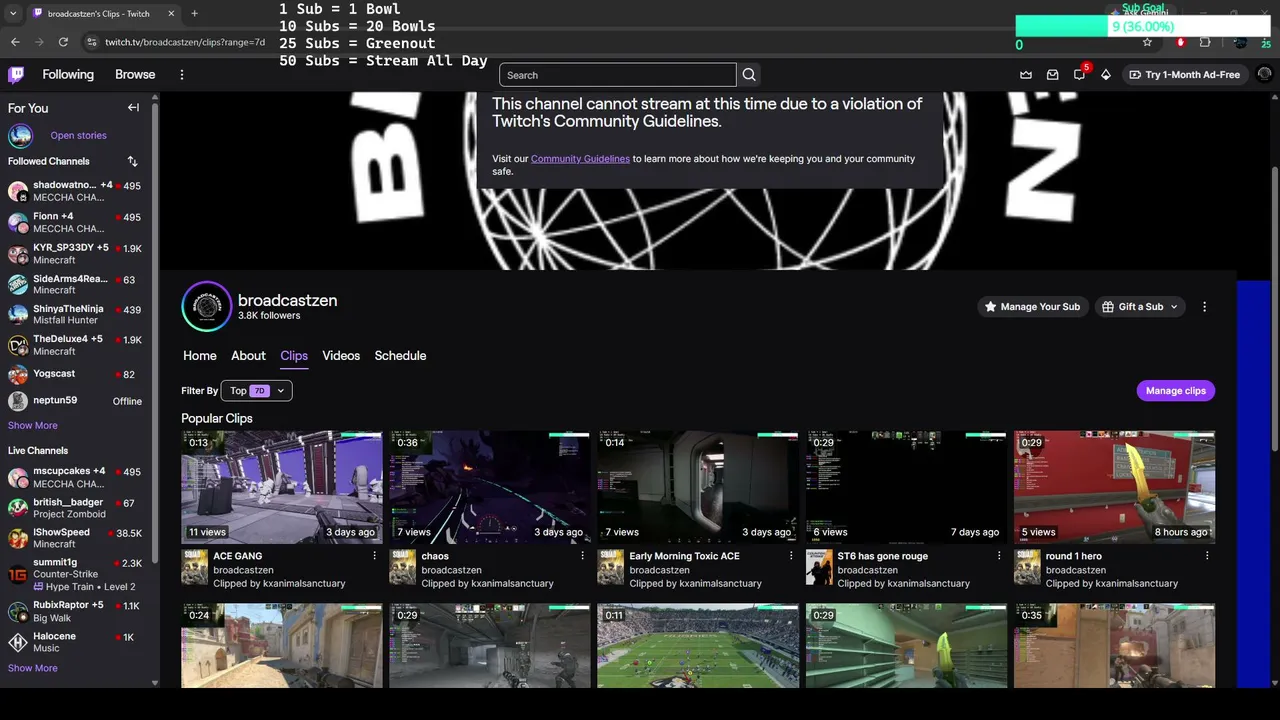Reload the page in browser
Image resolution: width=1280 pixels, height=720 pixels.
63,42
